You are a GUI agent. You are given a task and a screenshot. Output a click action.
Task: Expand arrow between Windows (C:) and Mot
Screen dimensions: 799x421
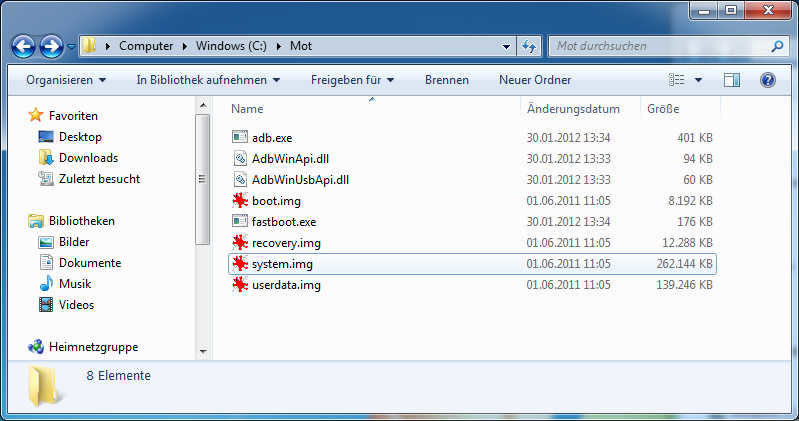click(279, 46)
